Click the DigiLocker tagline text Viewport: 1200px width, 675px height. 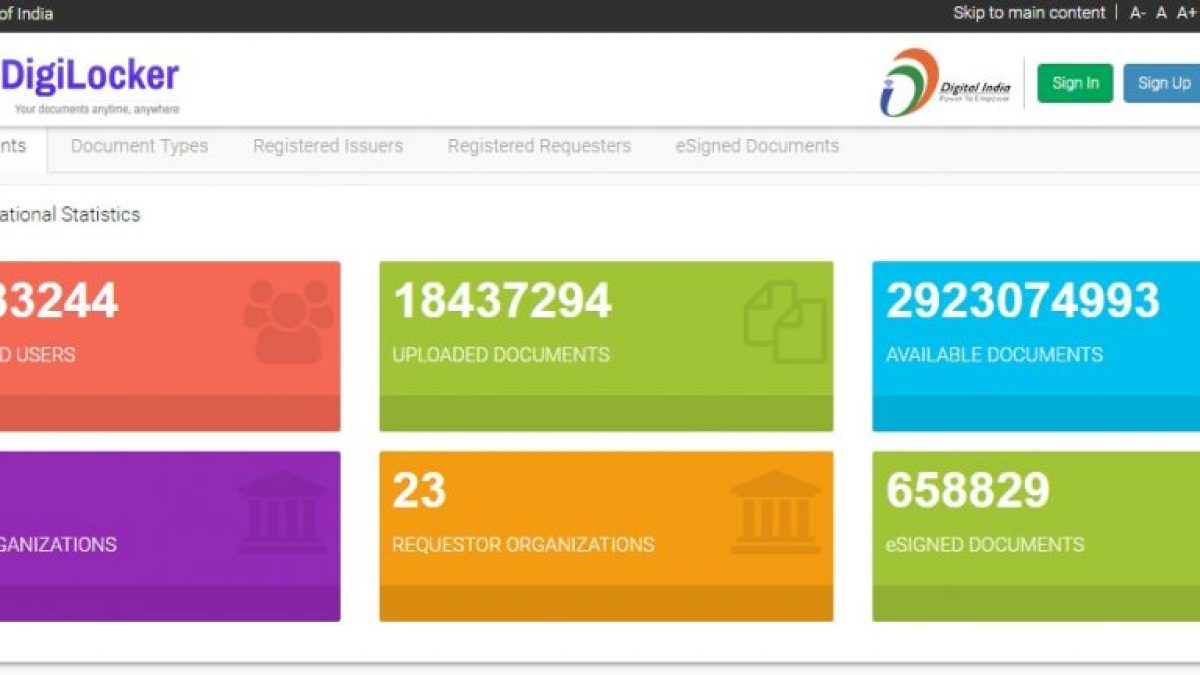97,109
